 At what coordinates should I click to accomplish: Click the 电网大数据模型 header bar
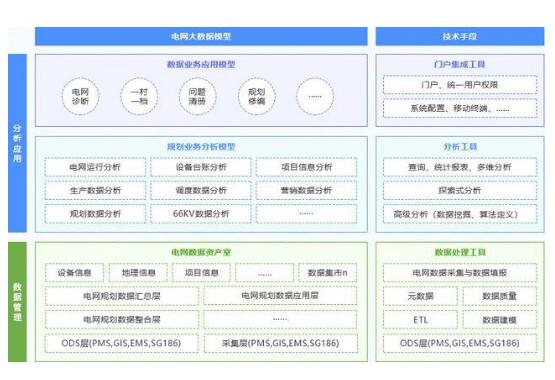coord(201,36)
